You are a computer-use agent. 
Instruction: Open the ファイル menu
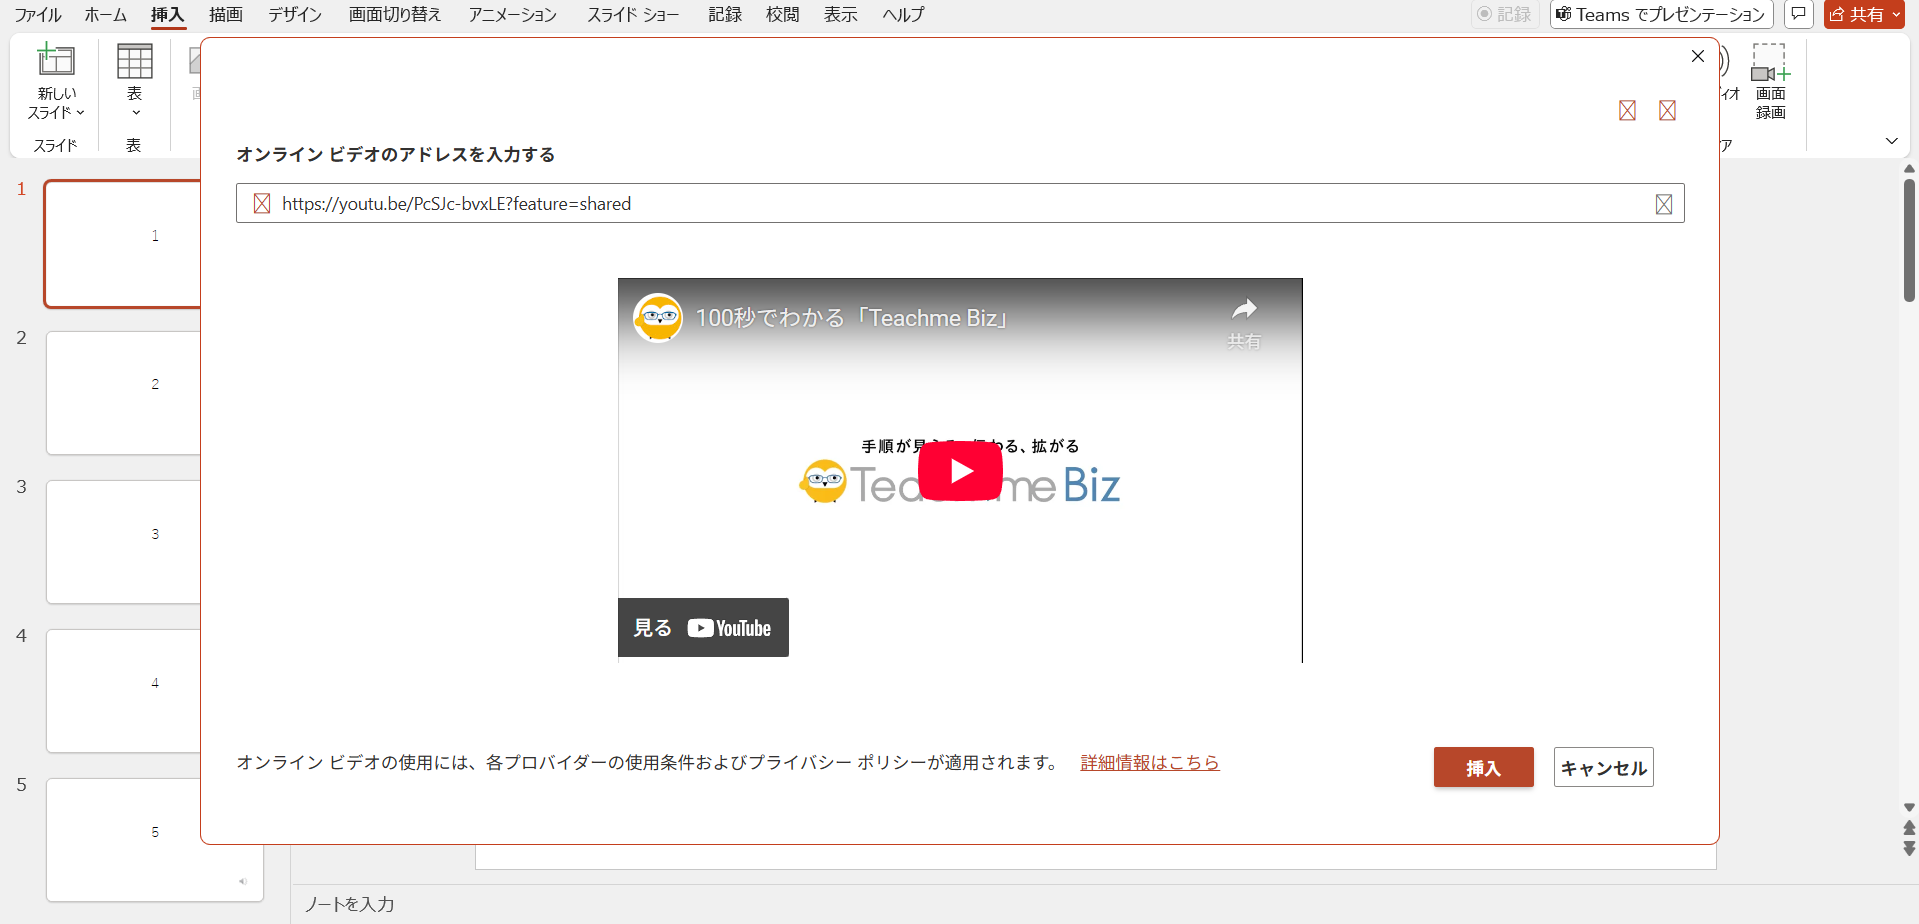pyautogui.click(x=38, y=15)
